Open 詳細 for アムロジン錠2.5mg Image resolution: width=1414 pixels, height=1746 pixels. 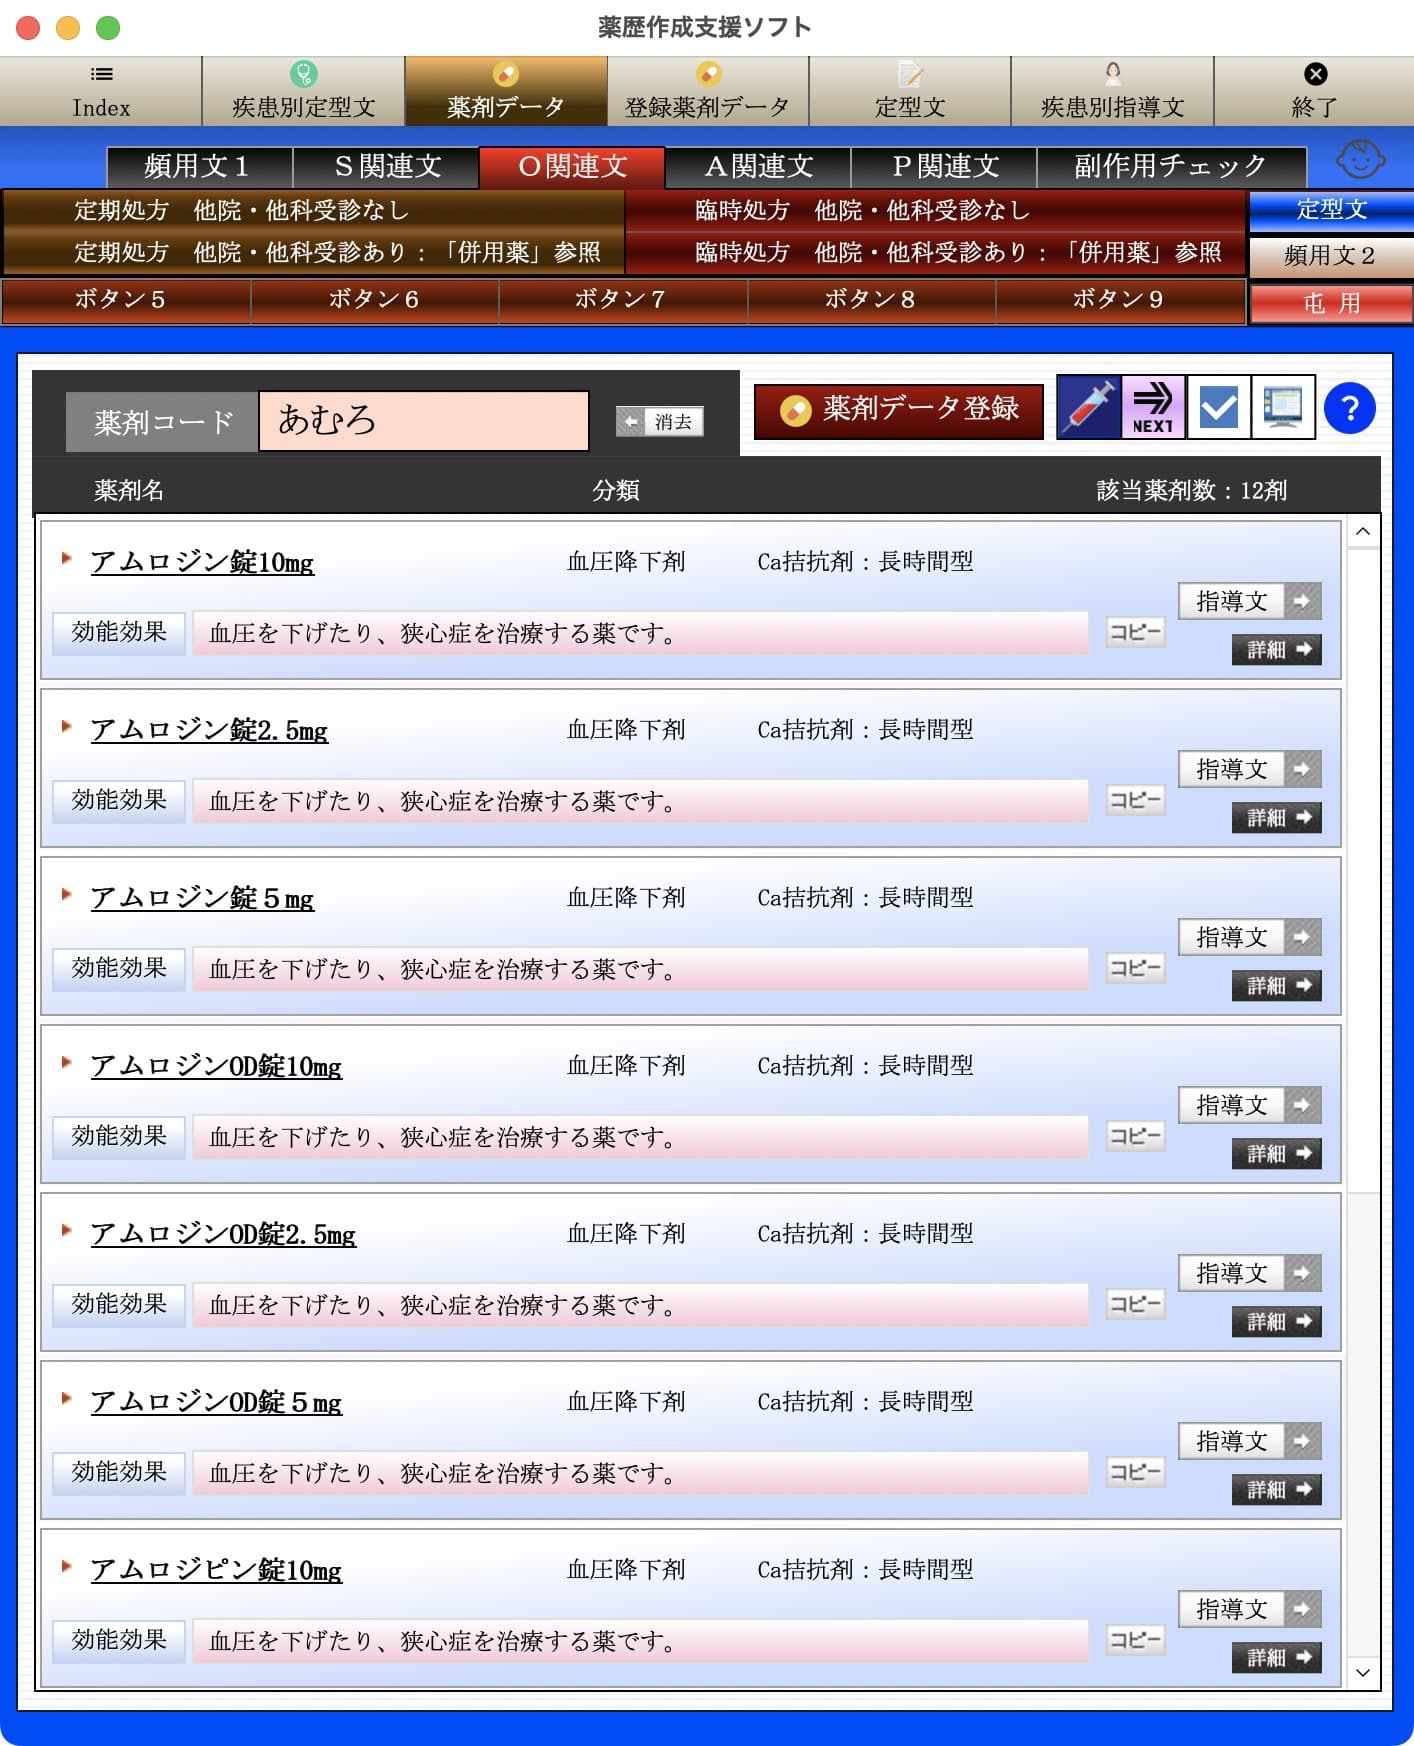click(x=1277, y=818)
